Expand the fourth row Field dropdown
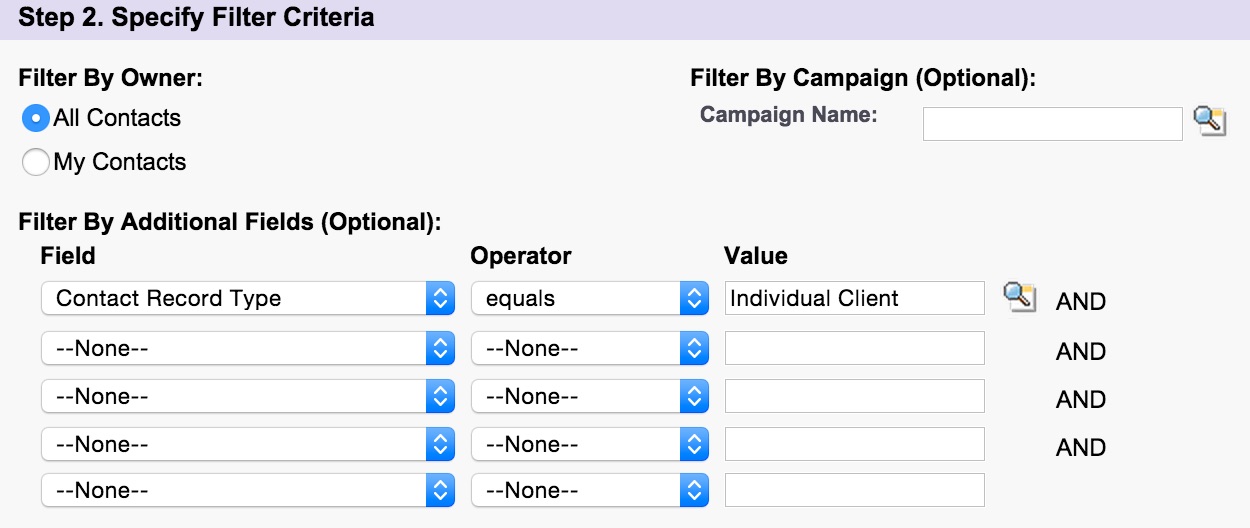1250x528 pixels. (x=248, y=443)
